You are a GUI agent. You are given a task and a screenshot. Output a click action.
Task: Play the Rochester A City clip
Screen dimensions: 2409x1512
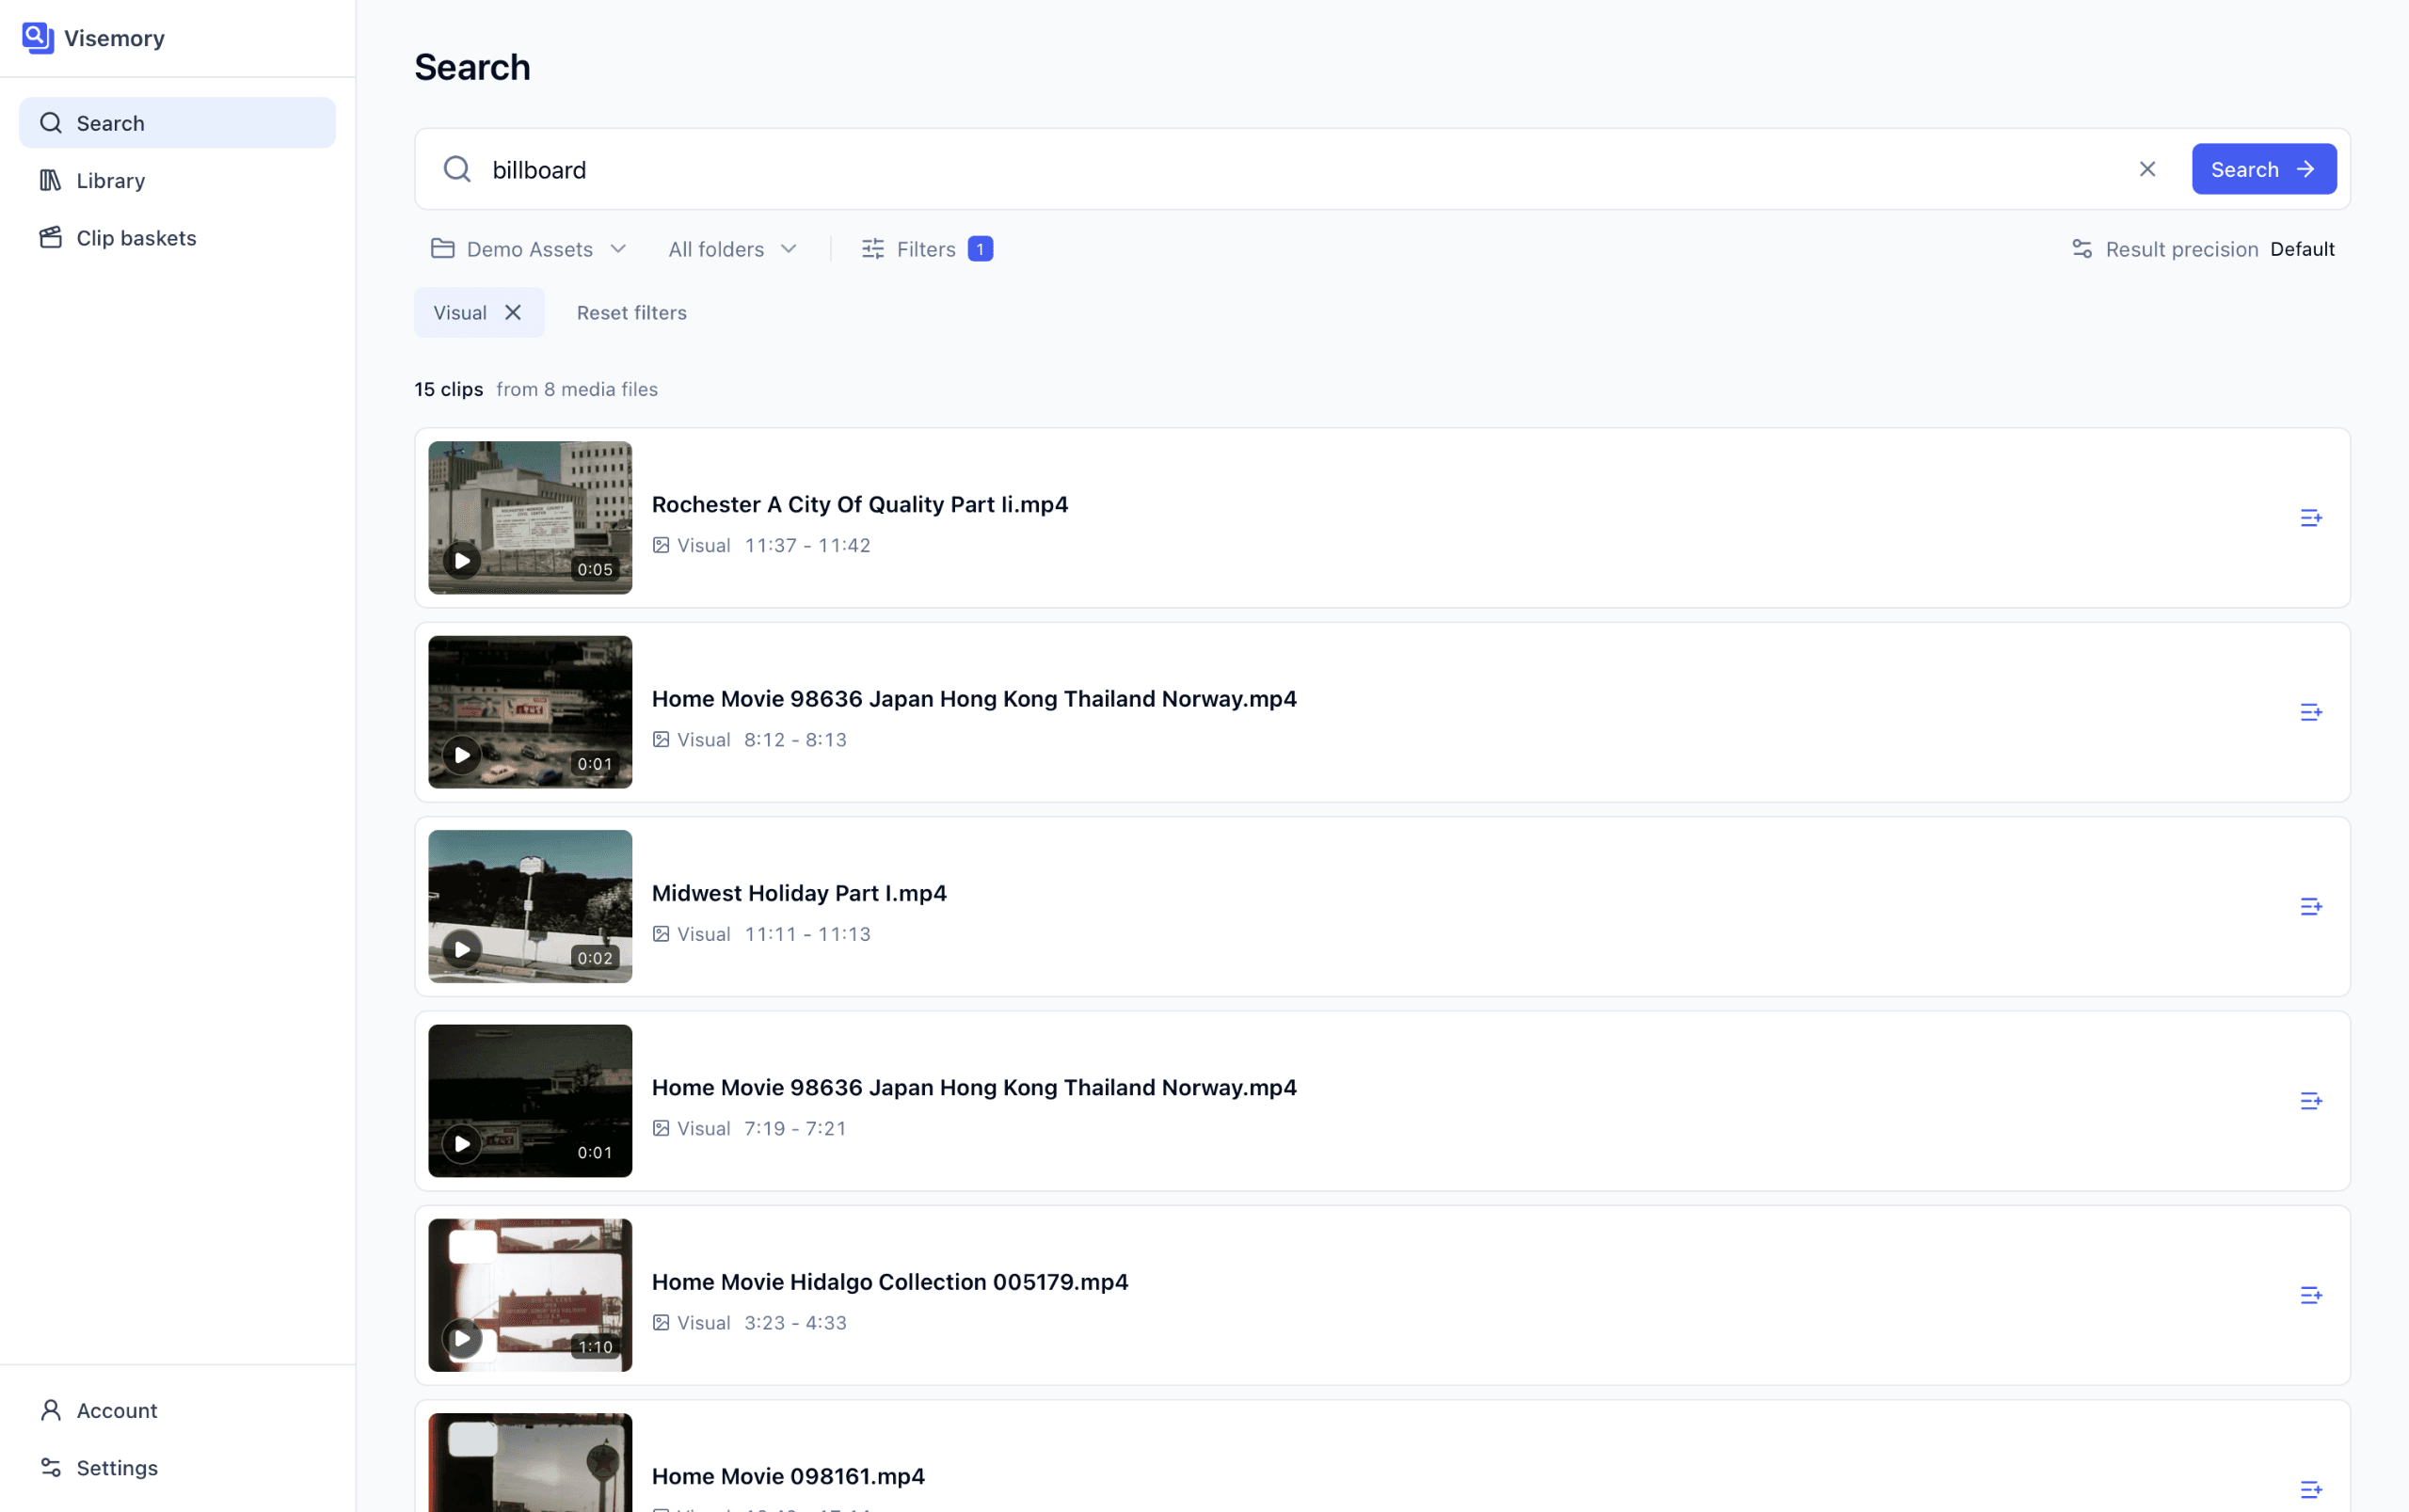(x=462, y=561)
